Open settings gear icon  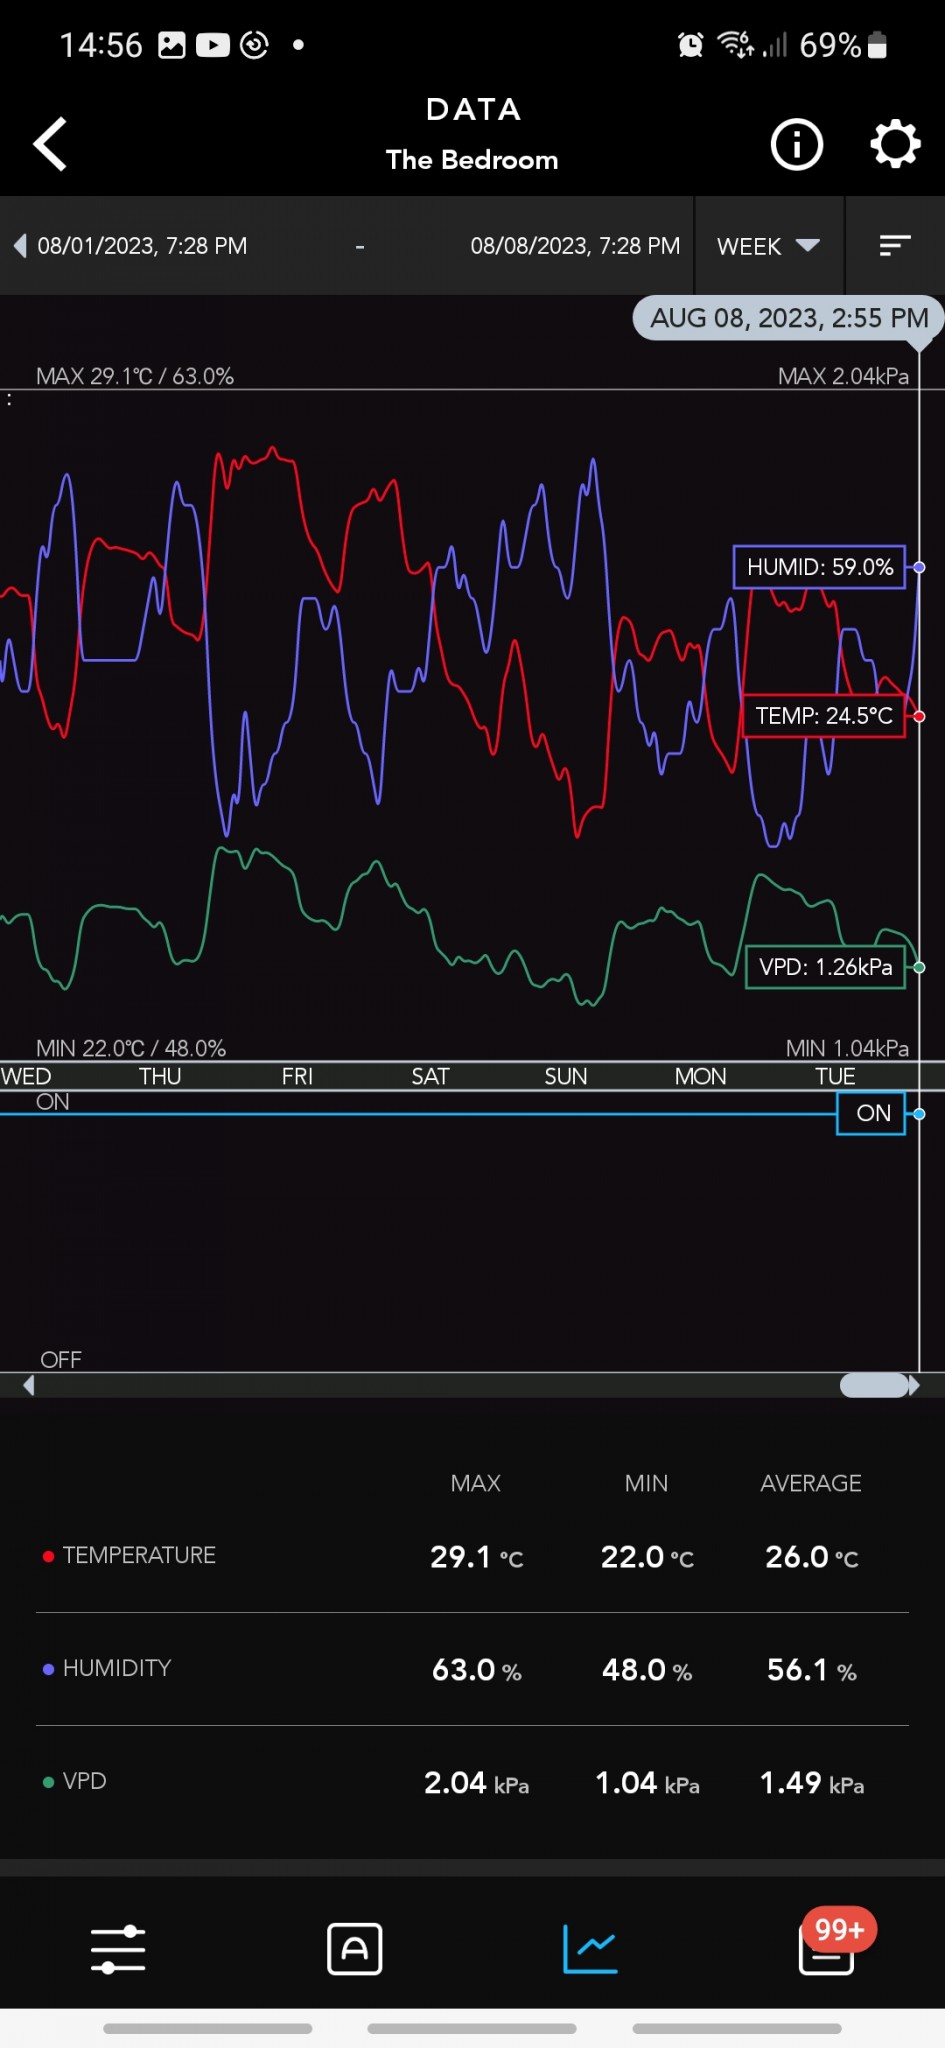coord(894,145)
